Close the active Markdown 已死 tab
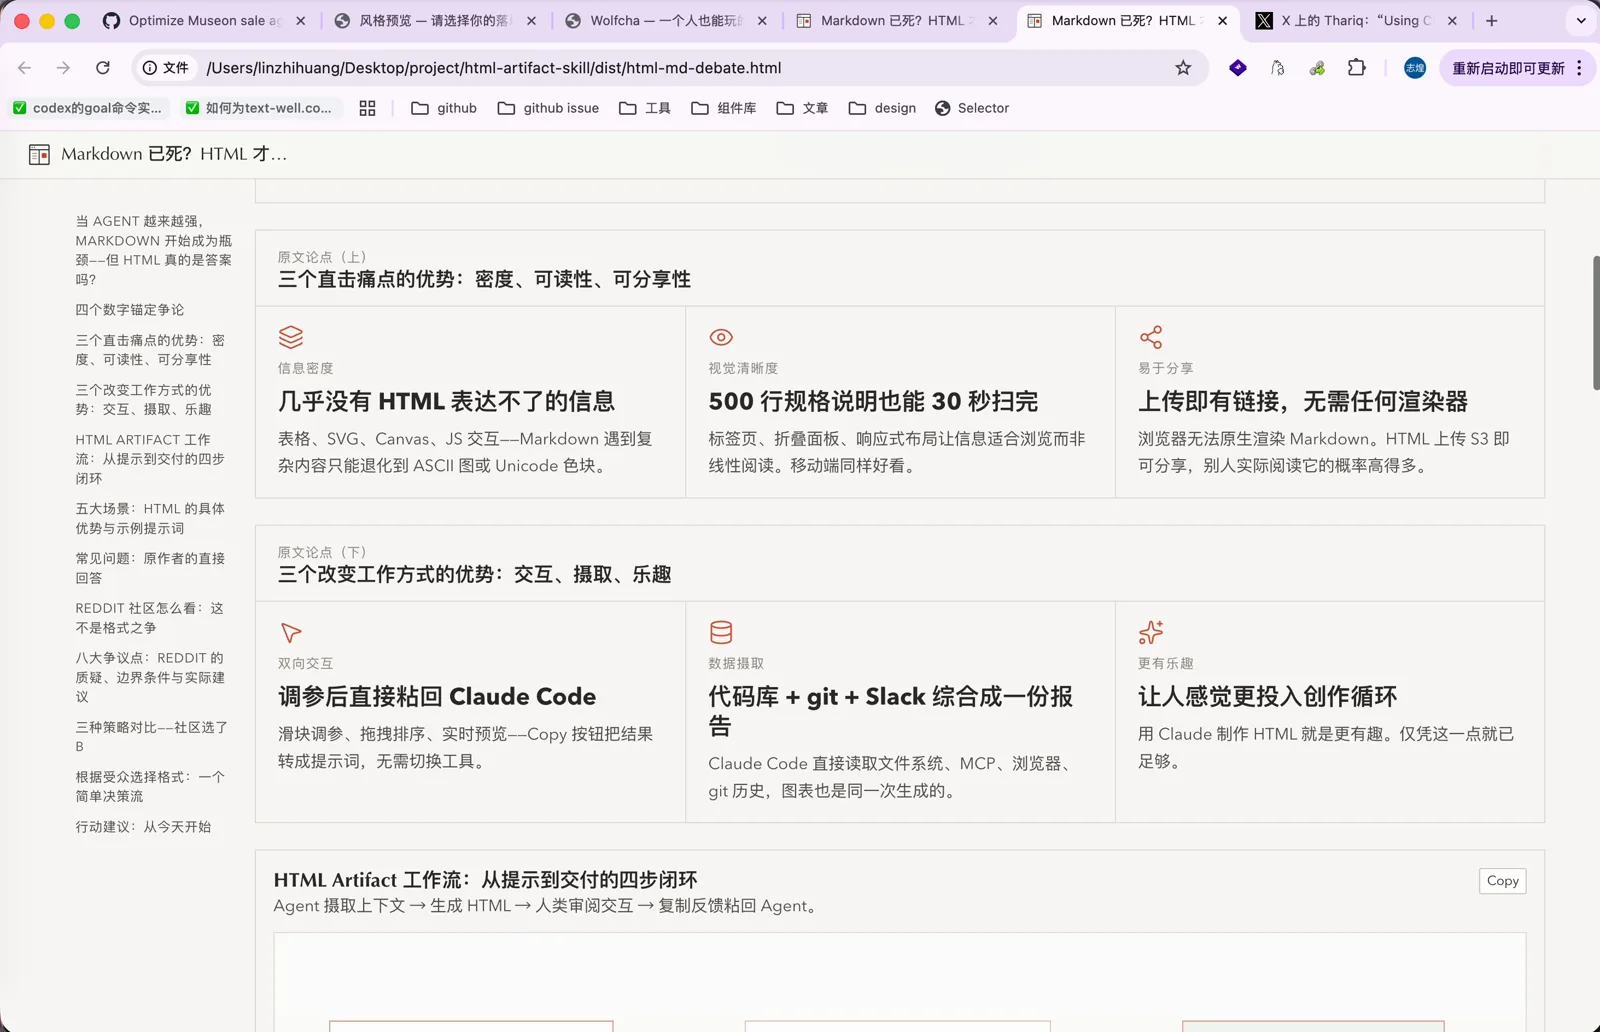This screenshot has height=1032, width=1600. pos(1222,20)
